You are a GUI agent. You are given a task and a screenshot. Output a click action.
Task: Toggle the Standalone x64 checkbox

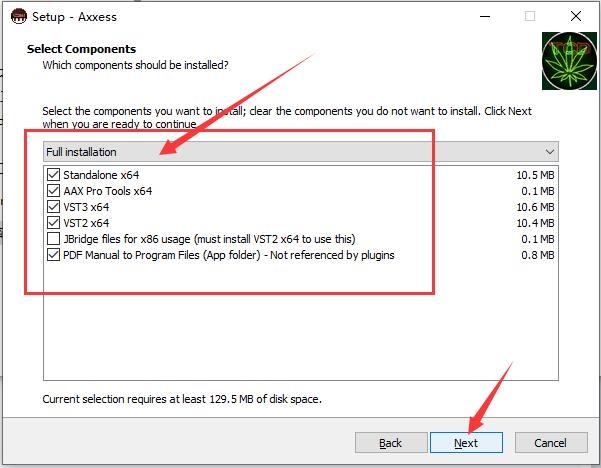53,175
